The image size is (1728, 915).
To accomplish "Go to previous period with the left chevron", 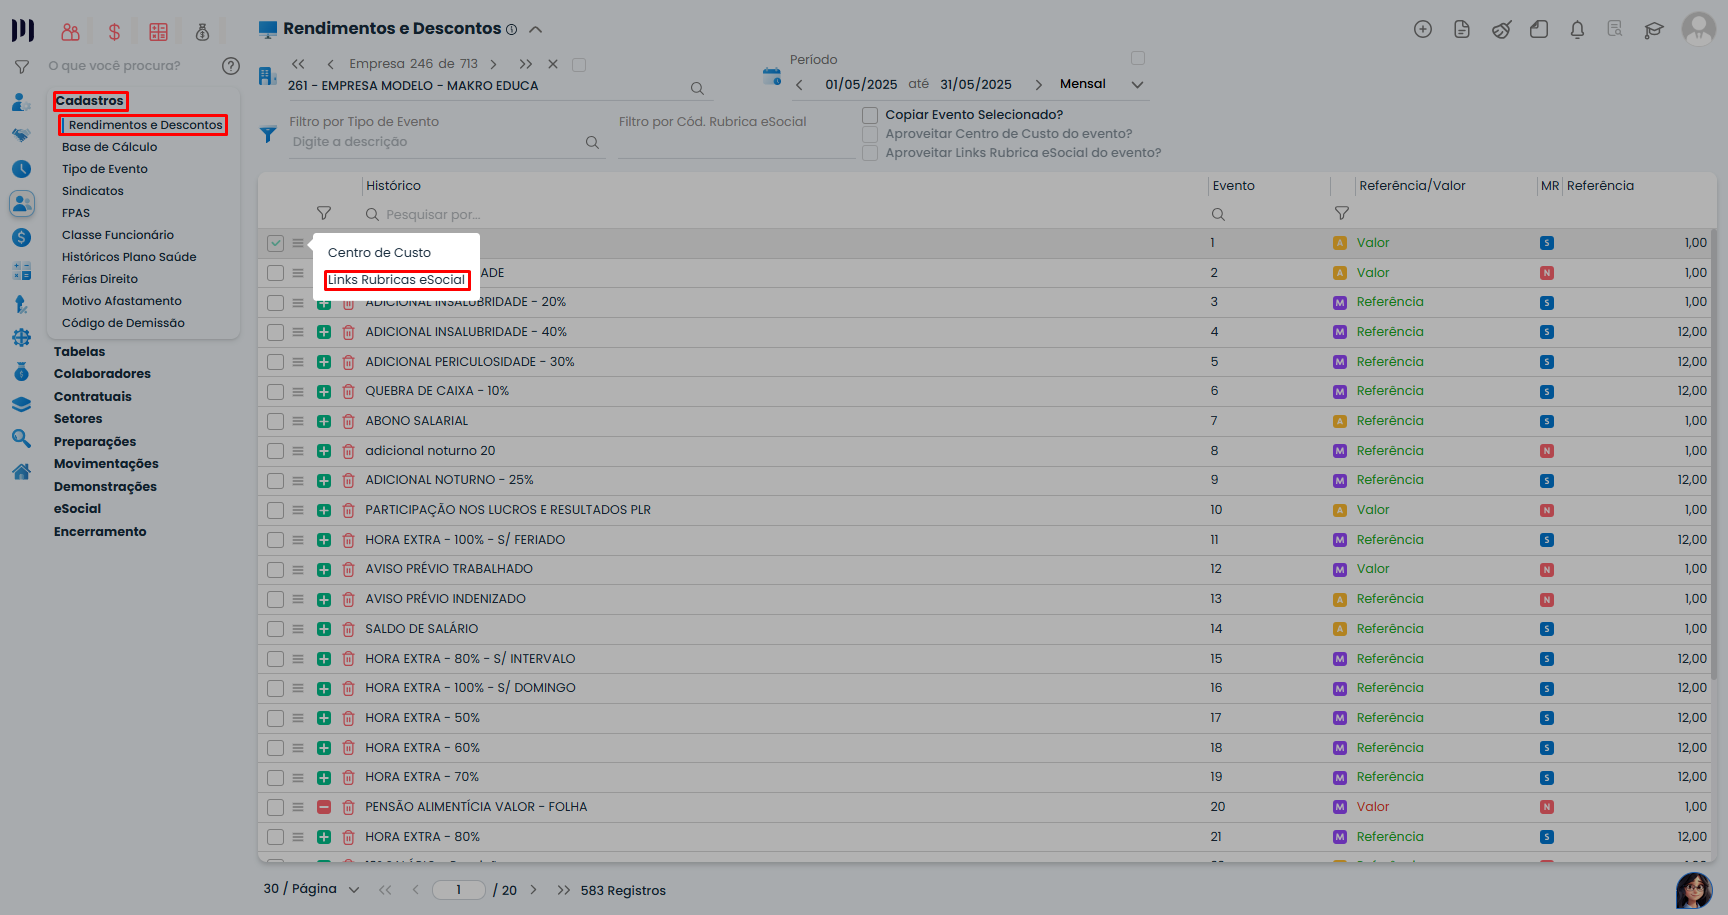I will click(x=799, y=85).
